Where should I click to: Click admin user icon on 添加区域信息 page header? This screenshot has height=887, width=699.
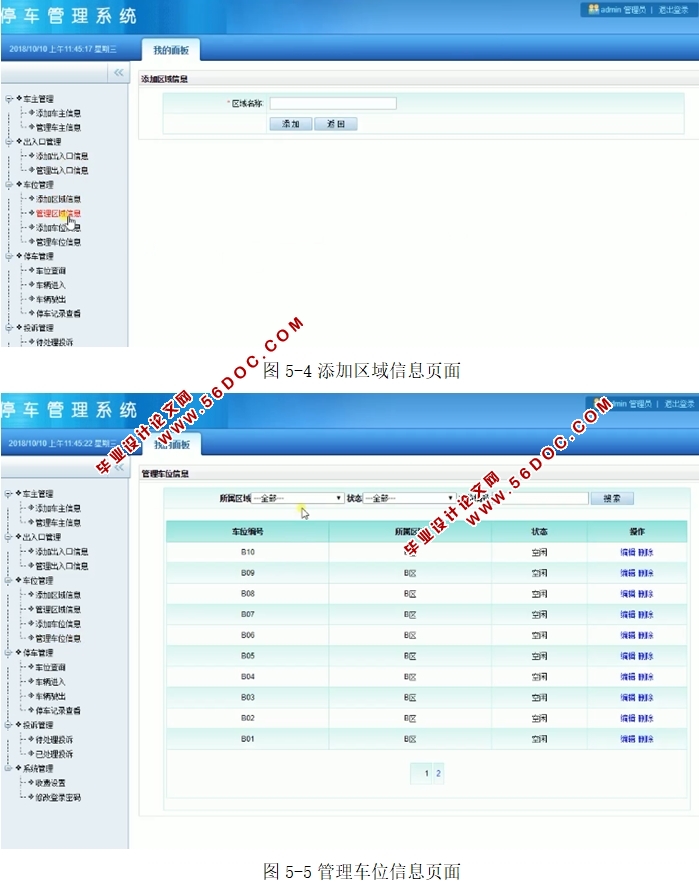593,9
